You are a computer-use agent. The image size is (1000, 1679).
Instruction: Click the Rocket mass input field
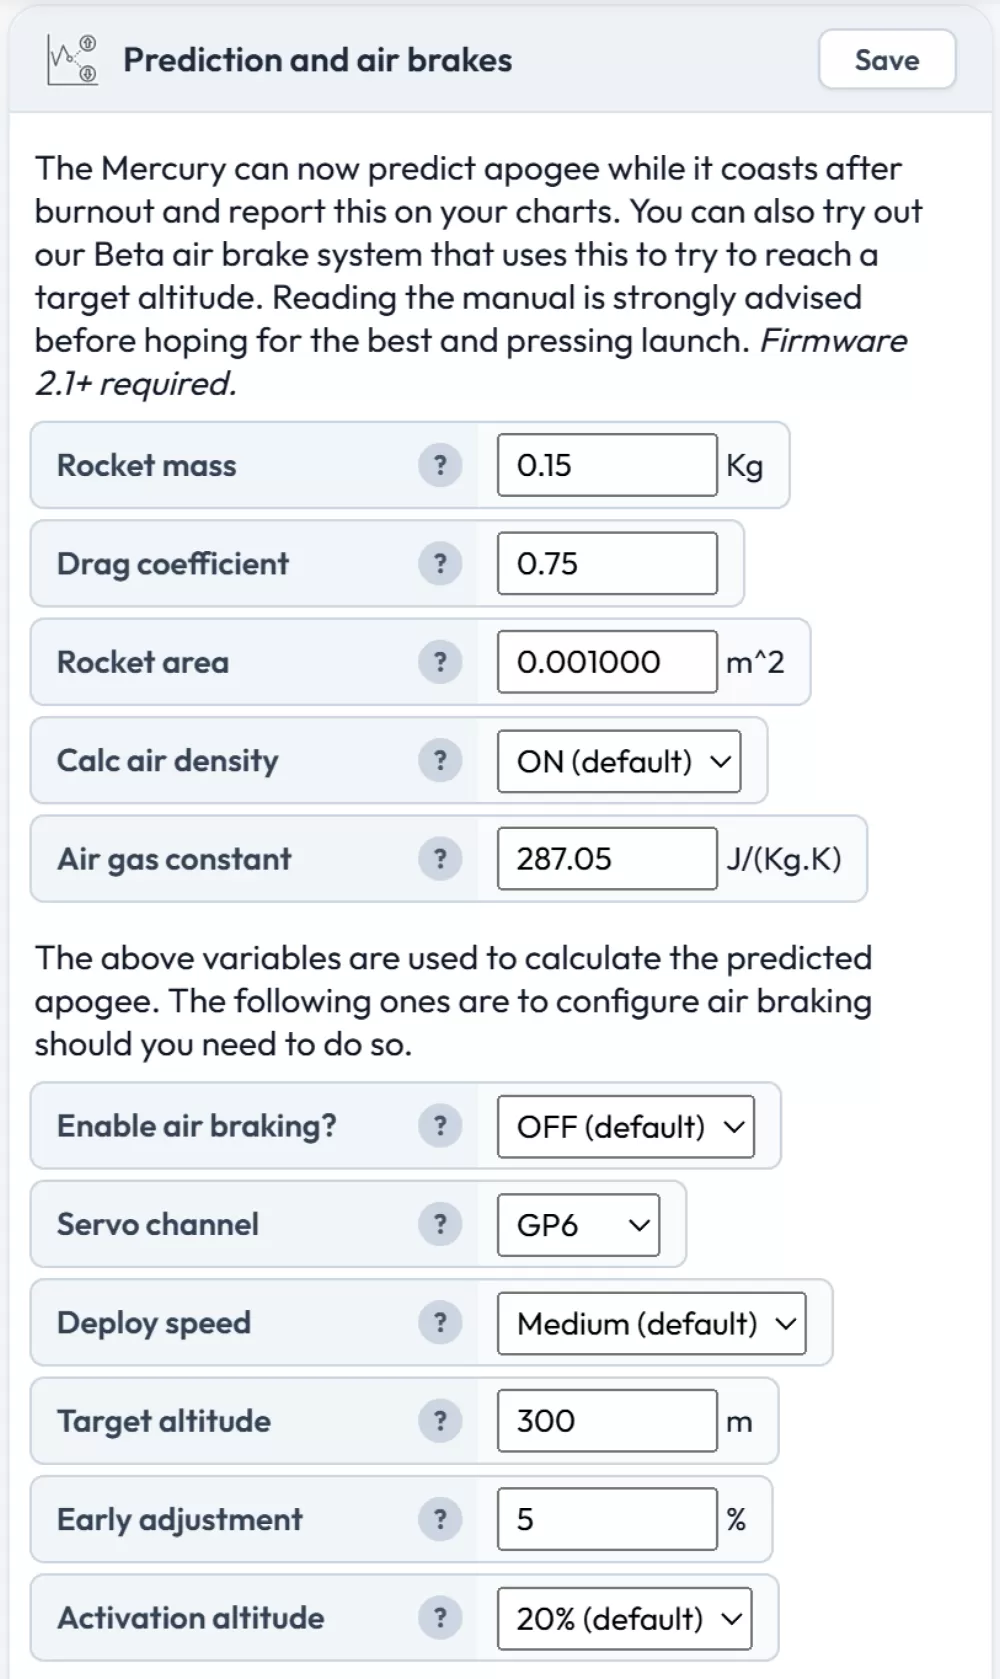(607, 465)
